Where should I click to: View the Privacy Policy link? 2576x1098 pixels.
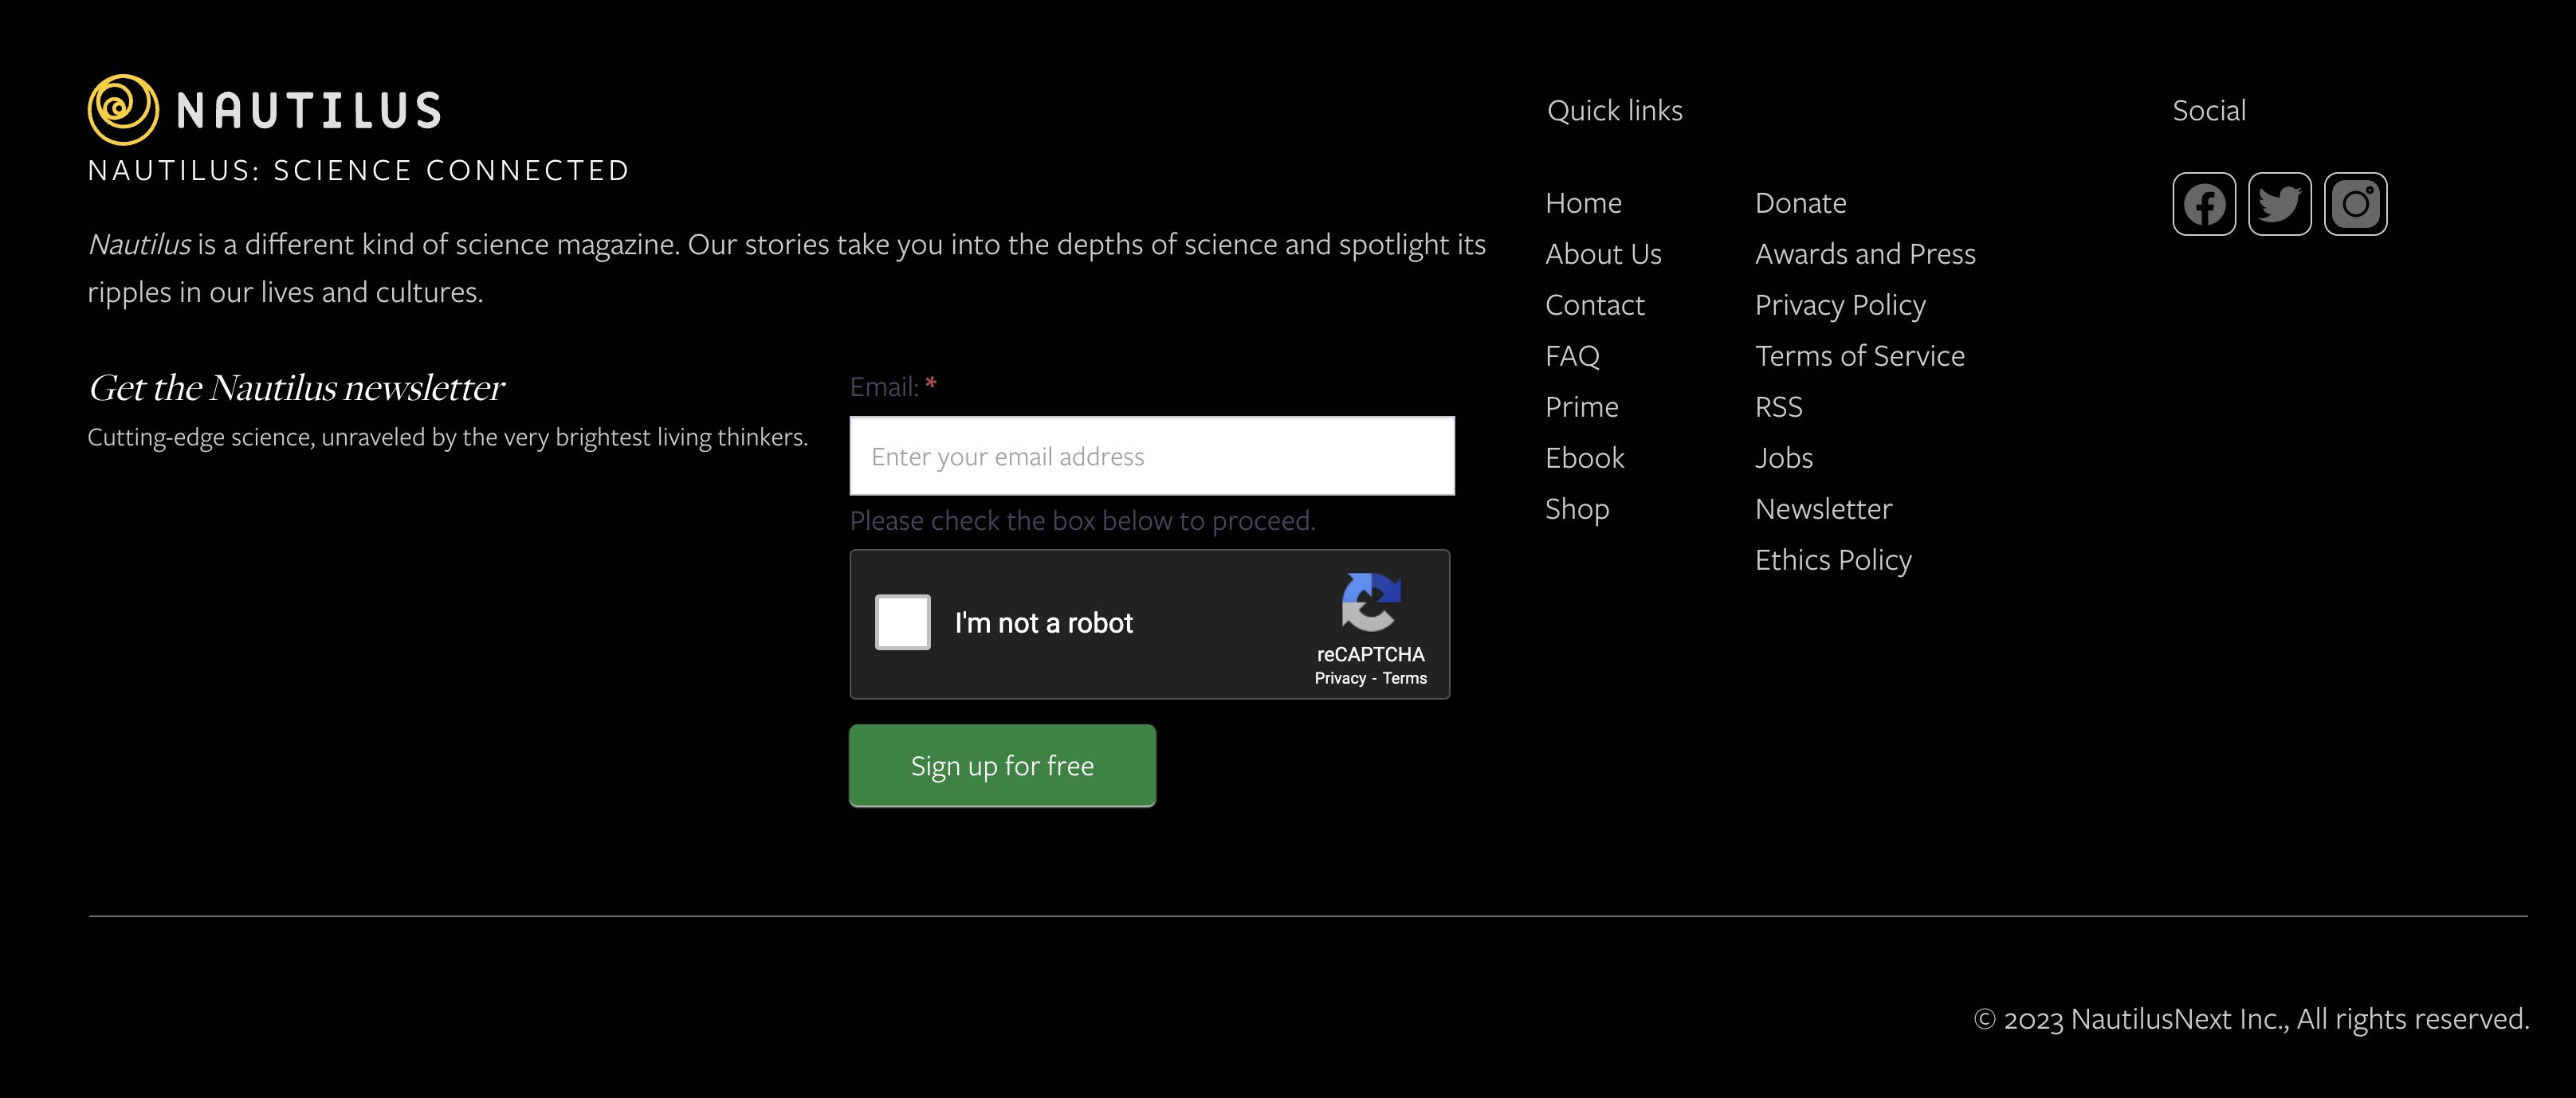pyautogui.click(x=1840, y=305)
